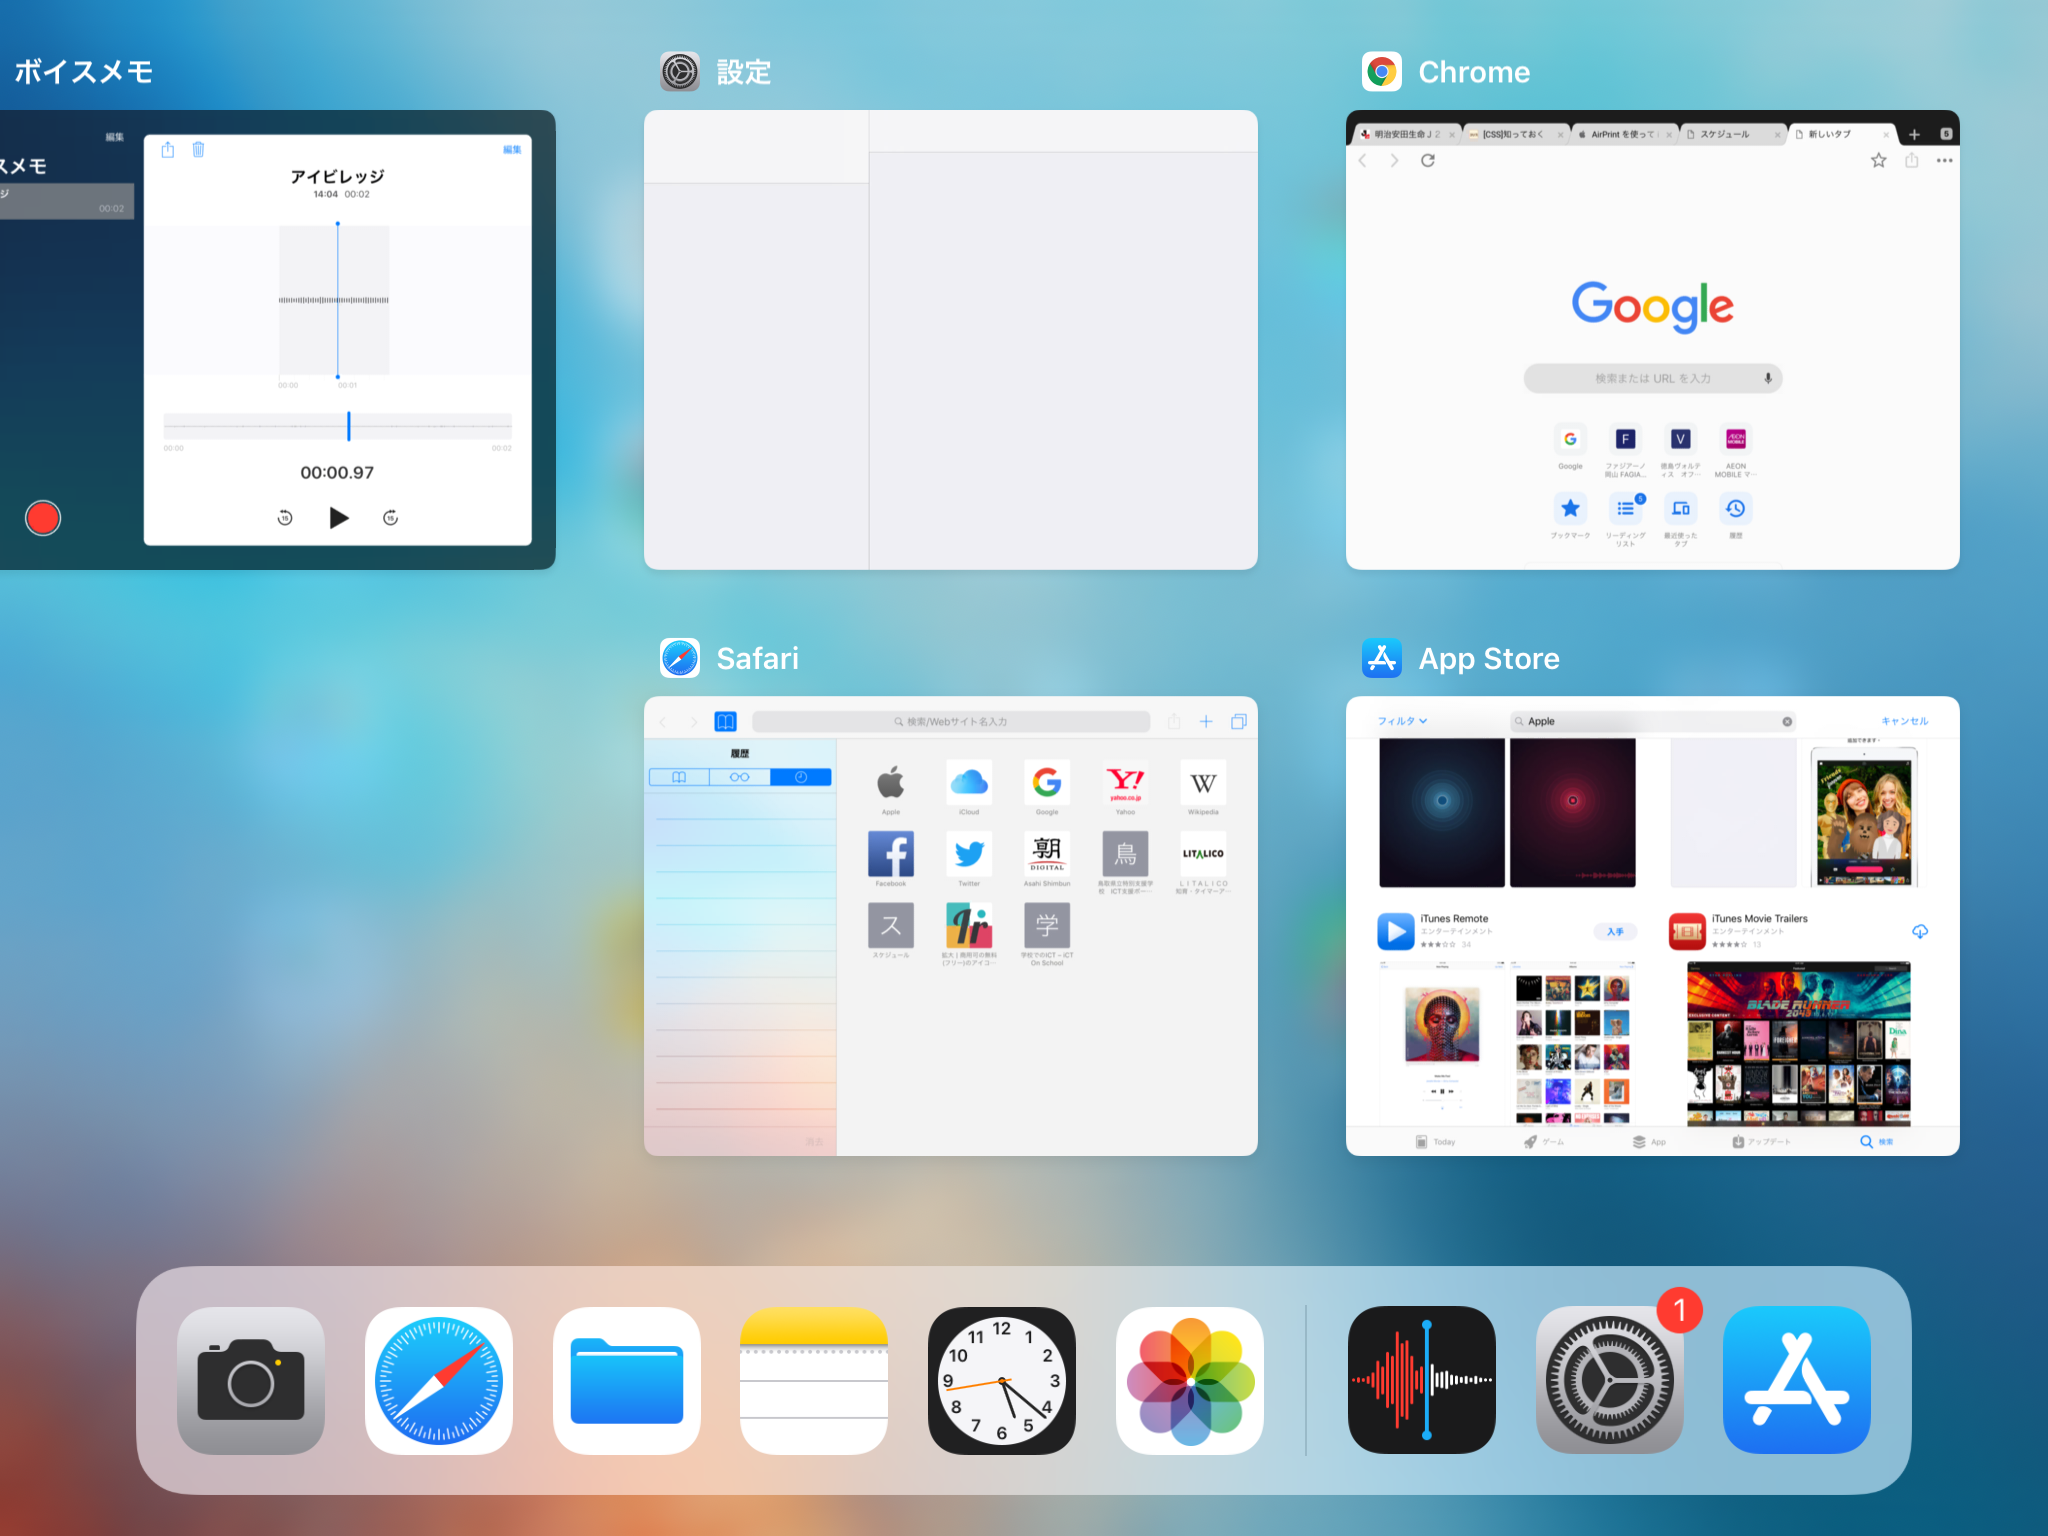Tap Chrome's share icon
The height and width of the screenshot is (1536, 2048).
tap(1912, 160)
